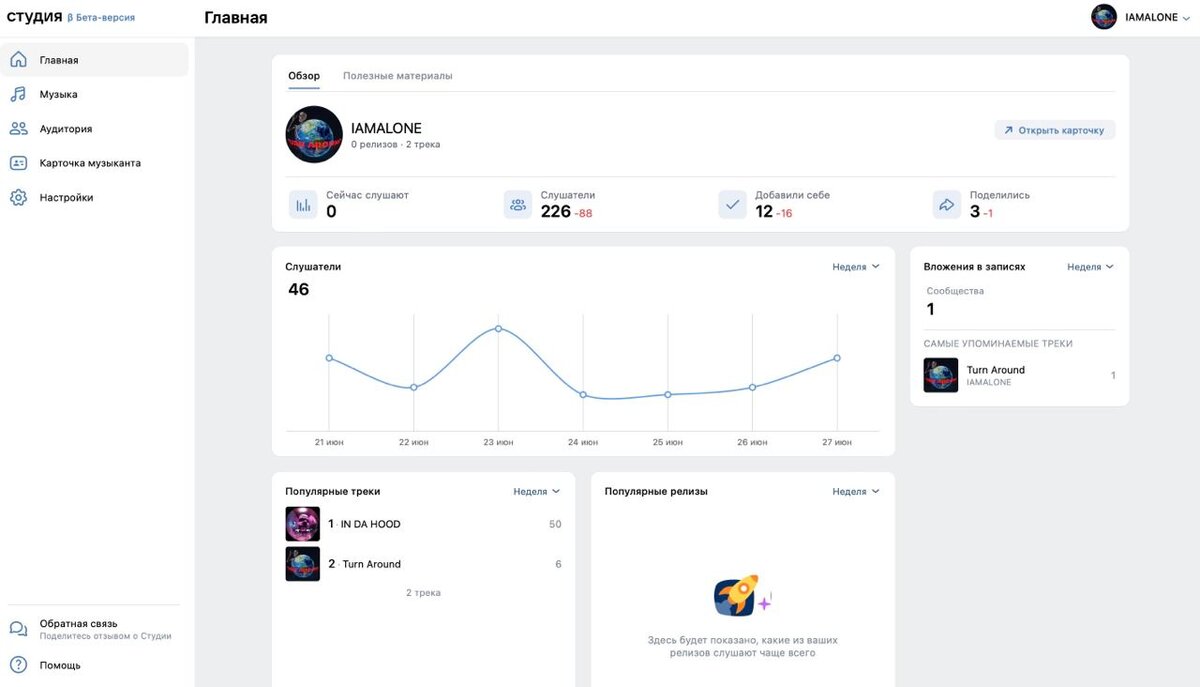Open Неделя dropdown in Популярные треки

[537, 492]
